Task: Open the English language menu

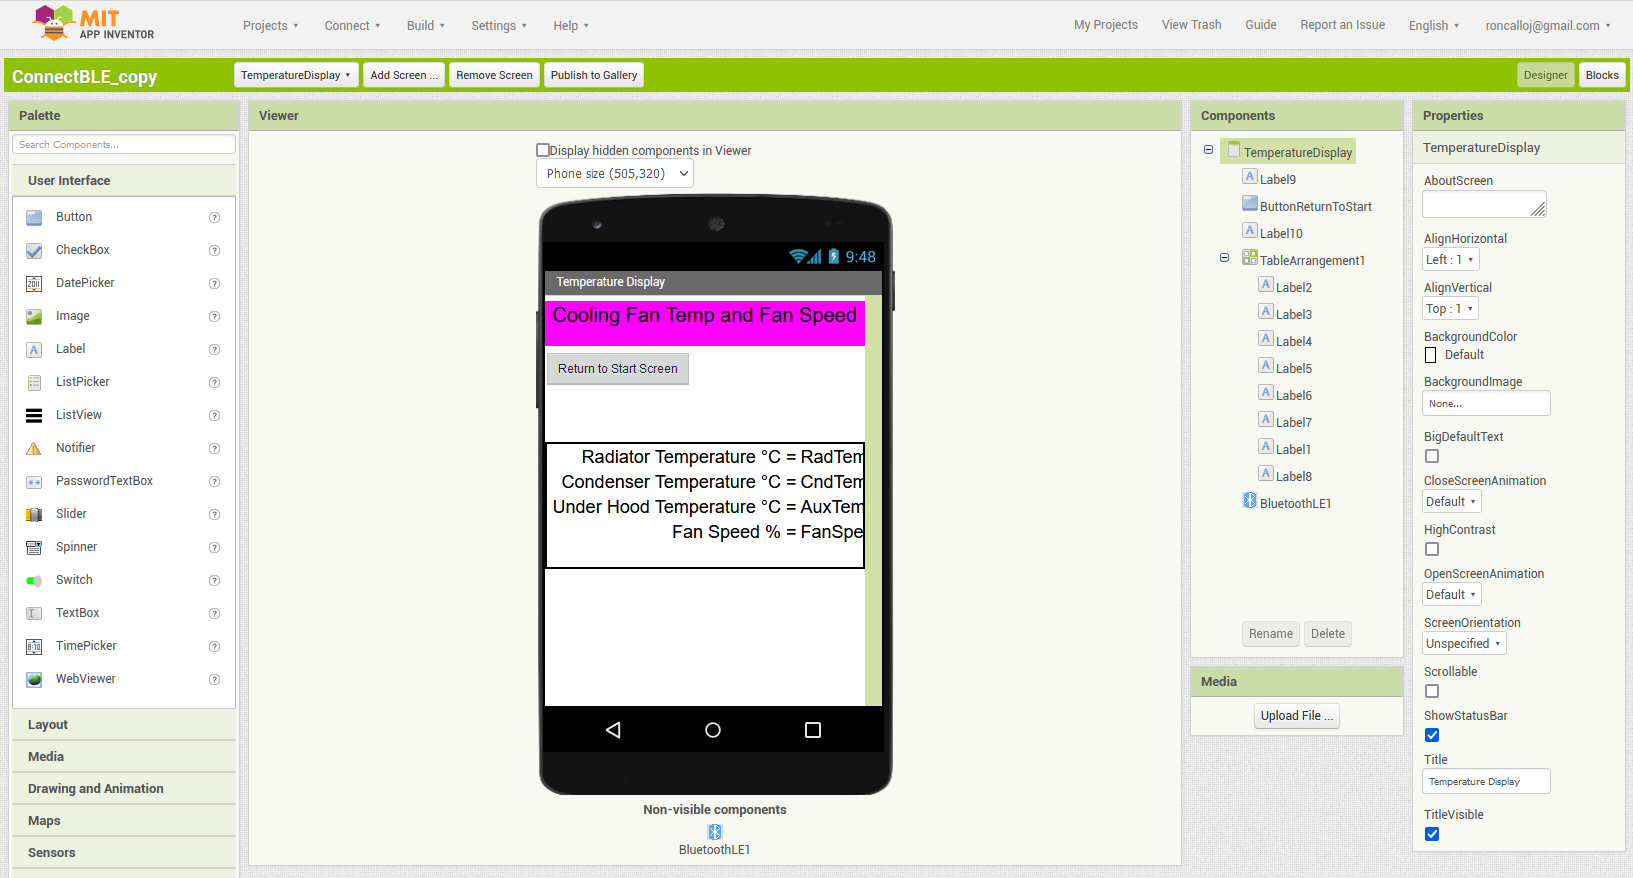Action: (1434, 26)
